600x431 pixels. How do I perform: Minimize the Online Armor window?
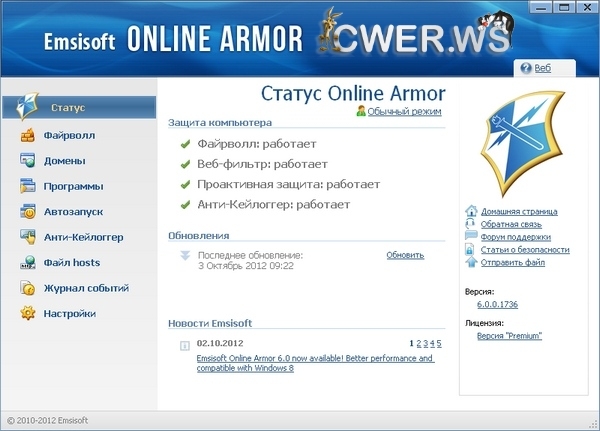(x=541, y=7)
